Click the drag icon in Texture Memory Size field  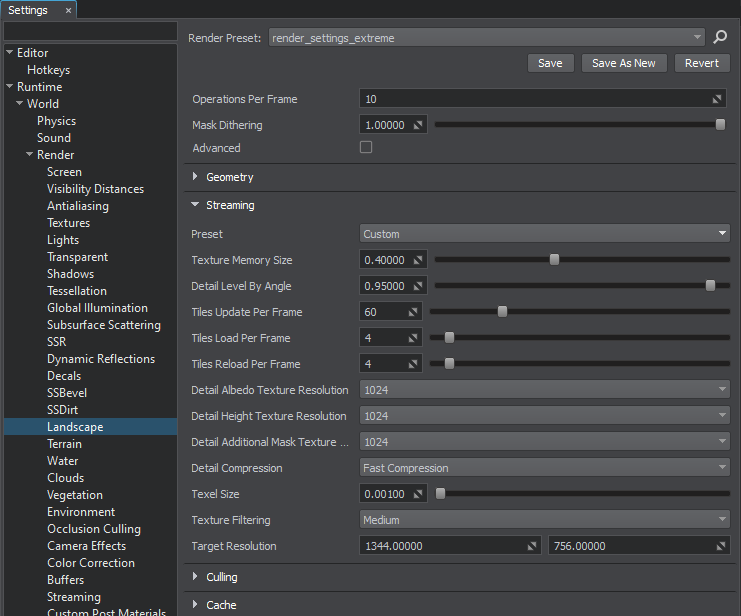(x=418, y=260)
